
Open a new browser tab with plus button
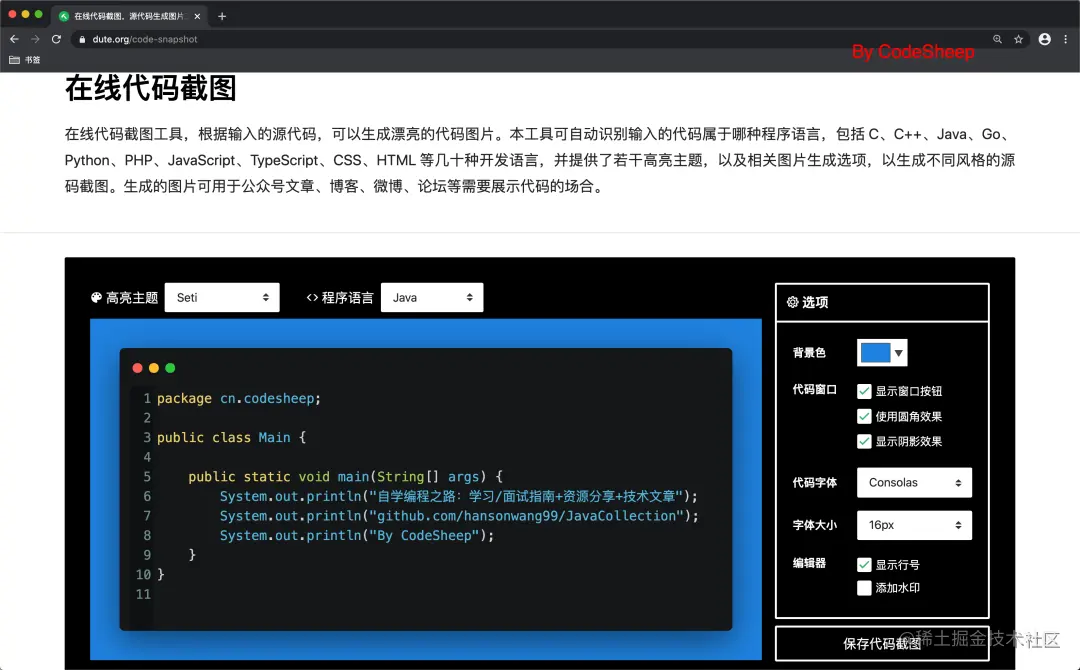pyautogui.click(x=222, y=15)
